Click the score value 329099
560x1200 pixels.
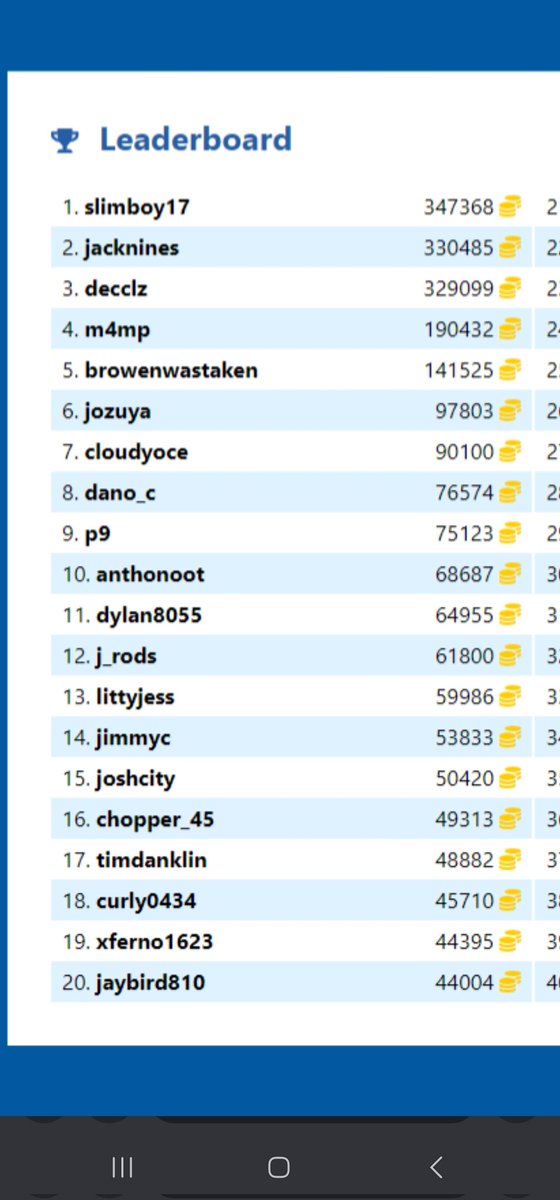[x=459, y=289]
